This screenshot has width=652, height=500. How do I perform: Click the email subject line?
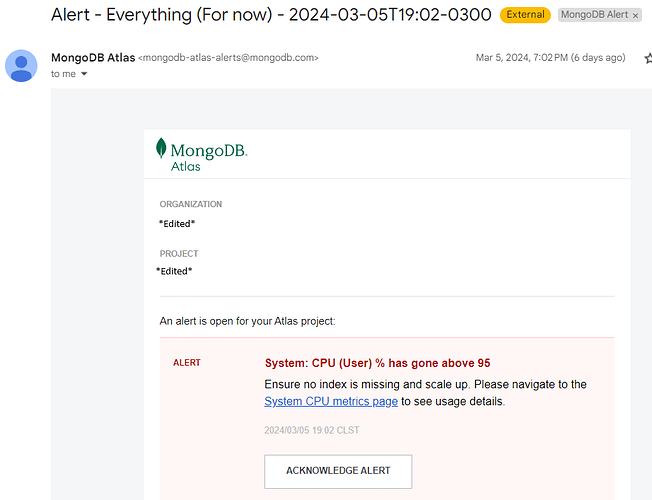[271, 15]
